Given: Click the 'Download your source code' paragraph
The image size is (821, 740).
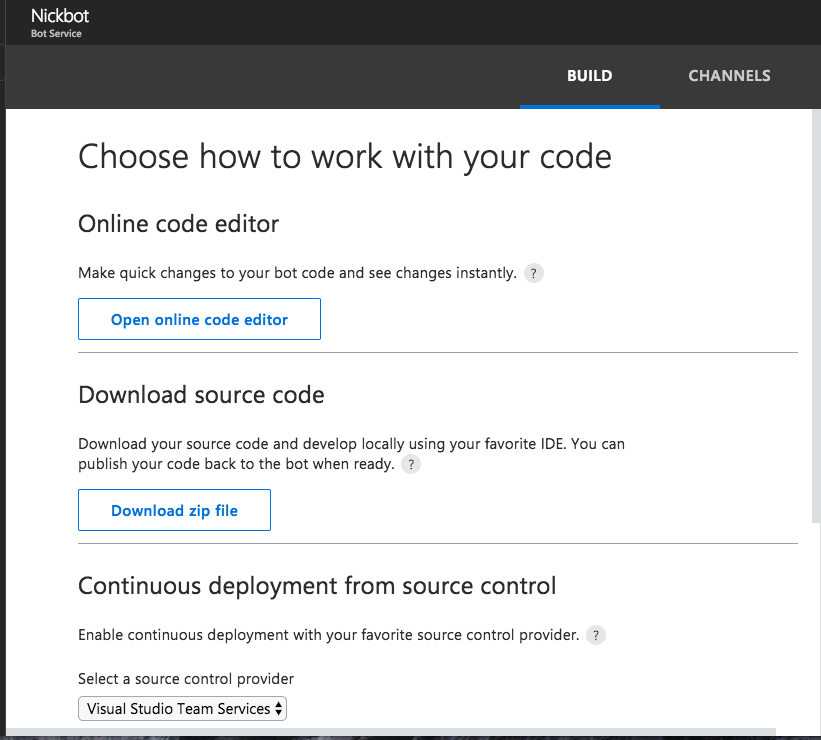Looking at the screenshot, I should 351,454.
